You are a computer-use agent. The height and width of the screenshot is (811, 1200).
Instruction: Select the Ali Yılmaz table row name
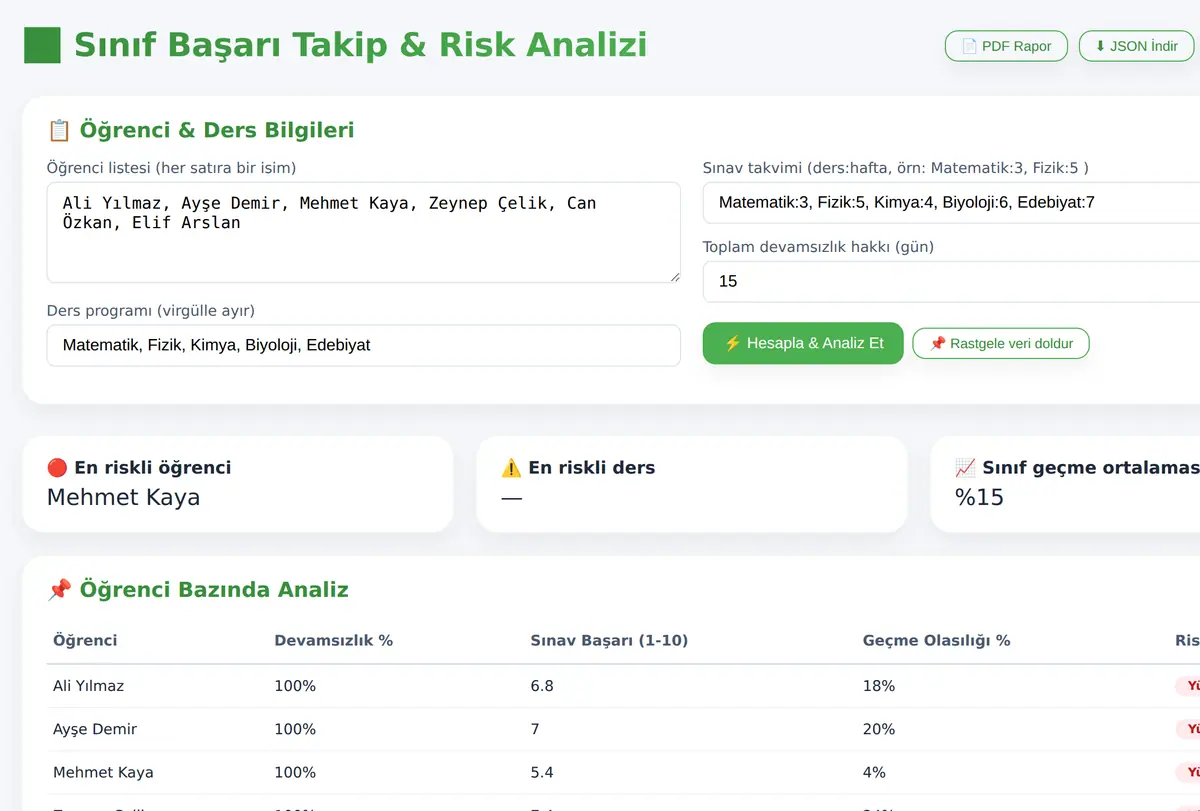coord(89,686)
